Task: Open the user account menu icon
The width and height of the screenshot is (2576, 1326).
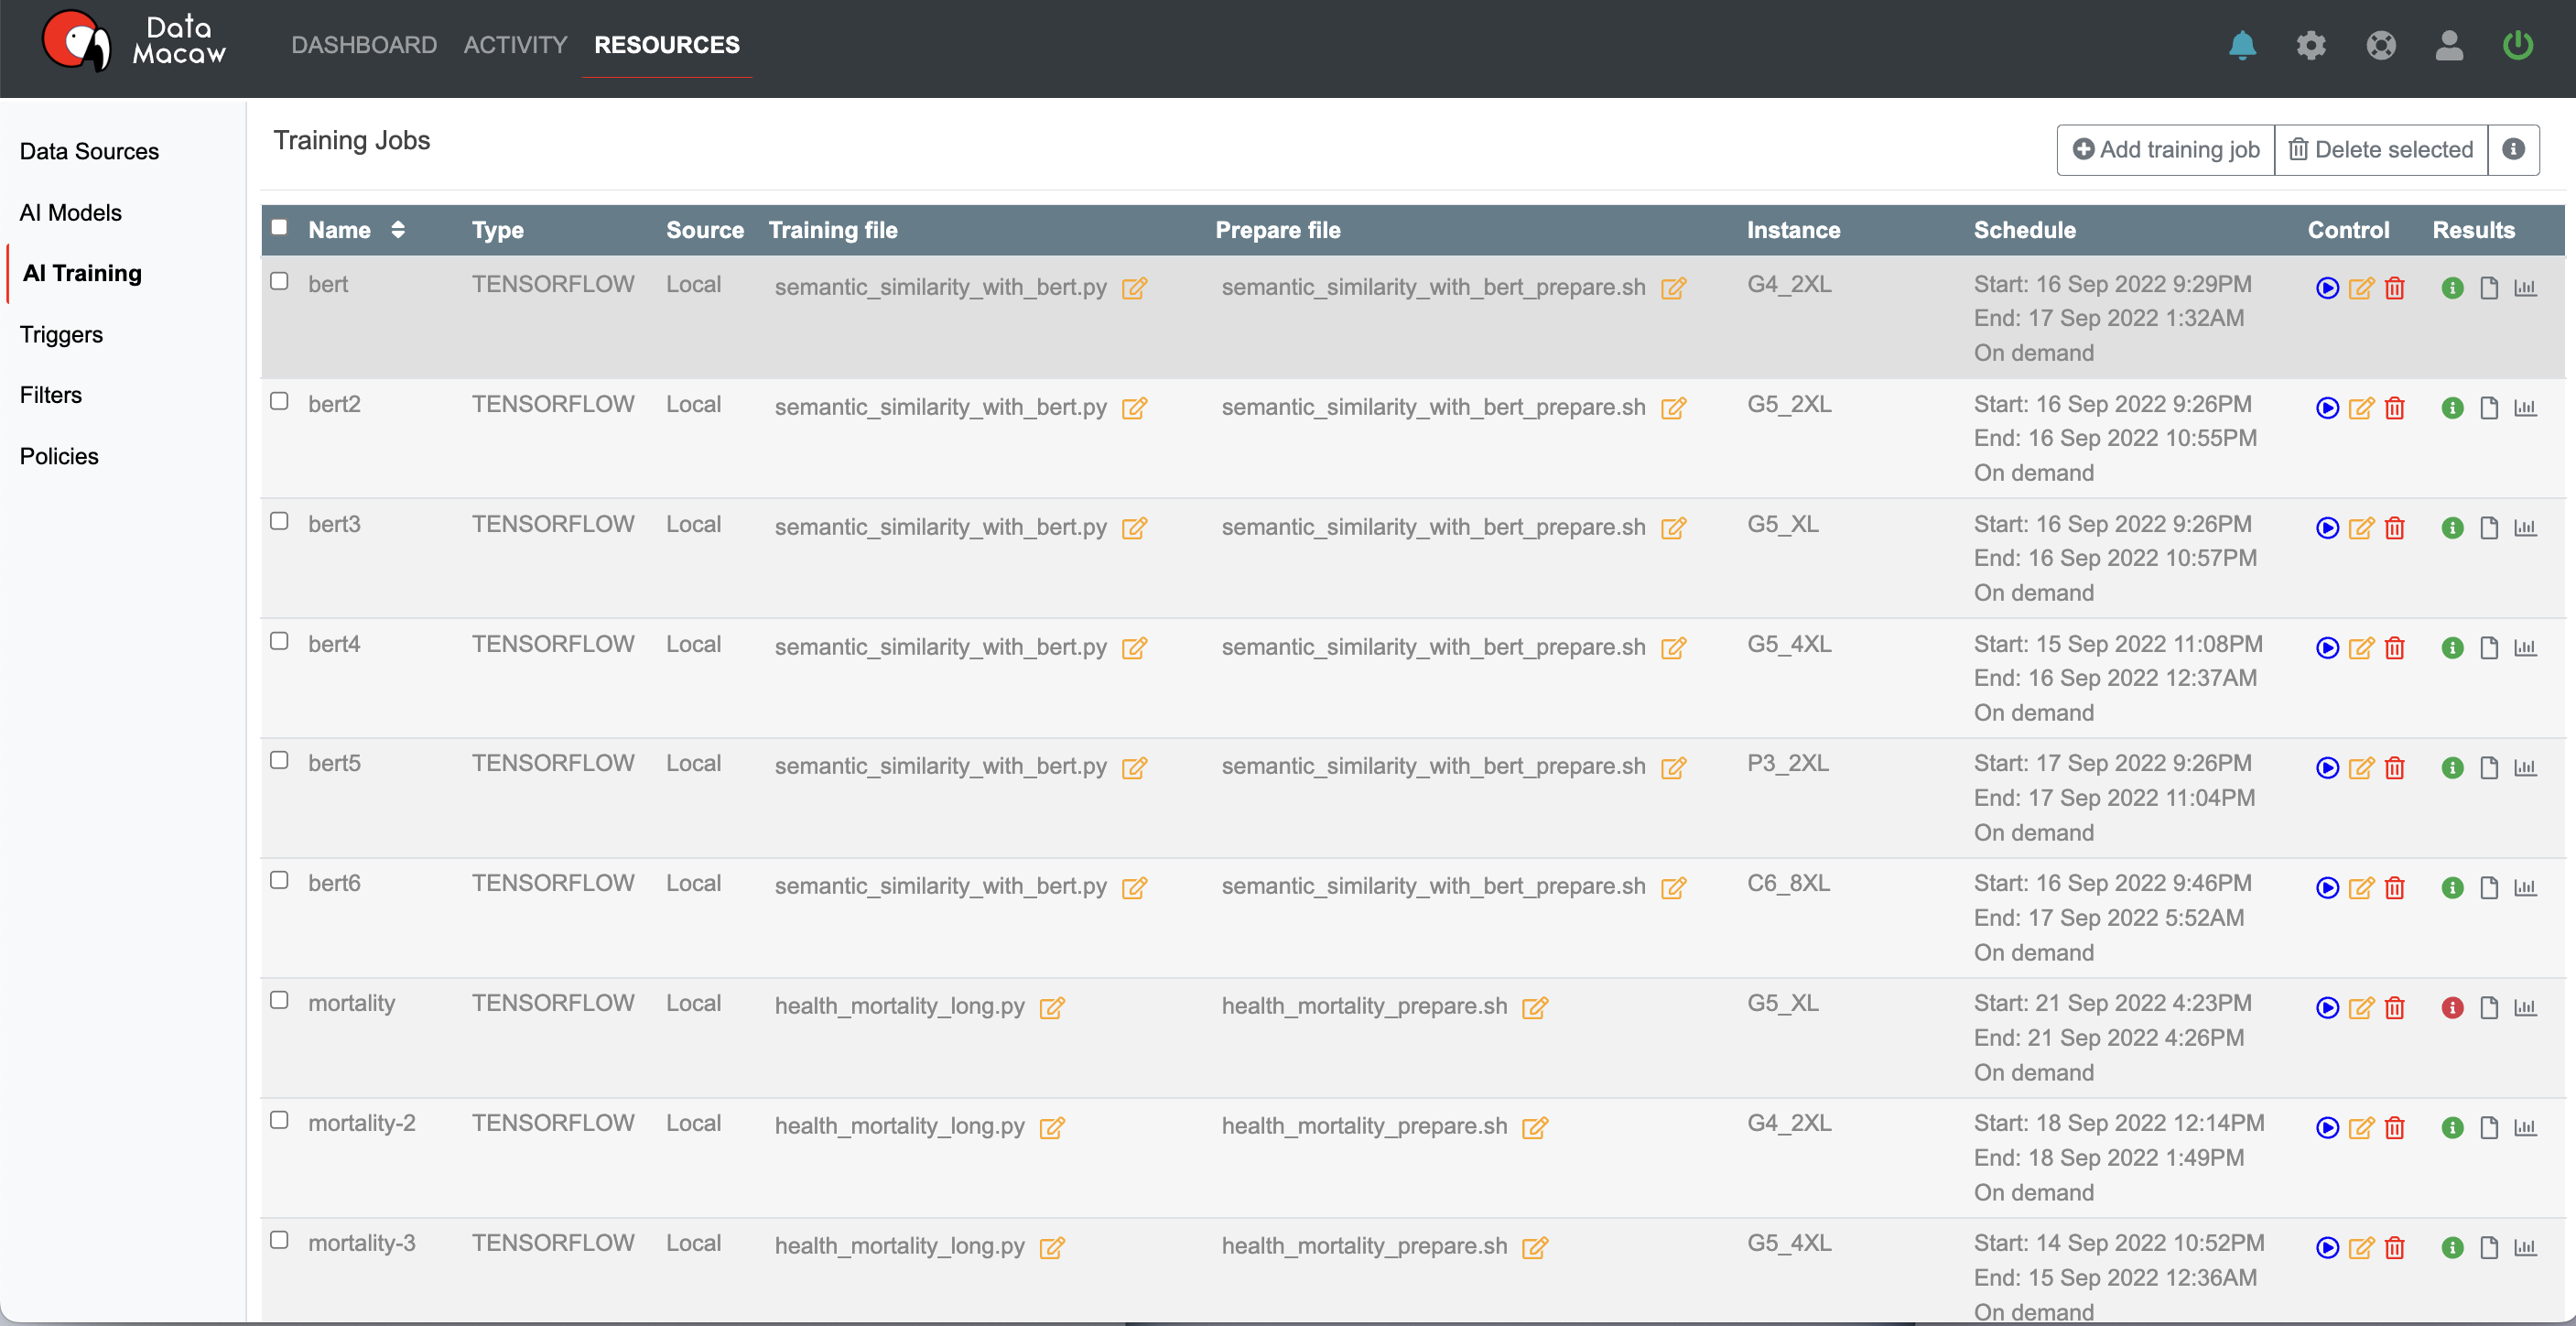Action: coord(2448,45)
